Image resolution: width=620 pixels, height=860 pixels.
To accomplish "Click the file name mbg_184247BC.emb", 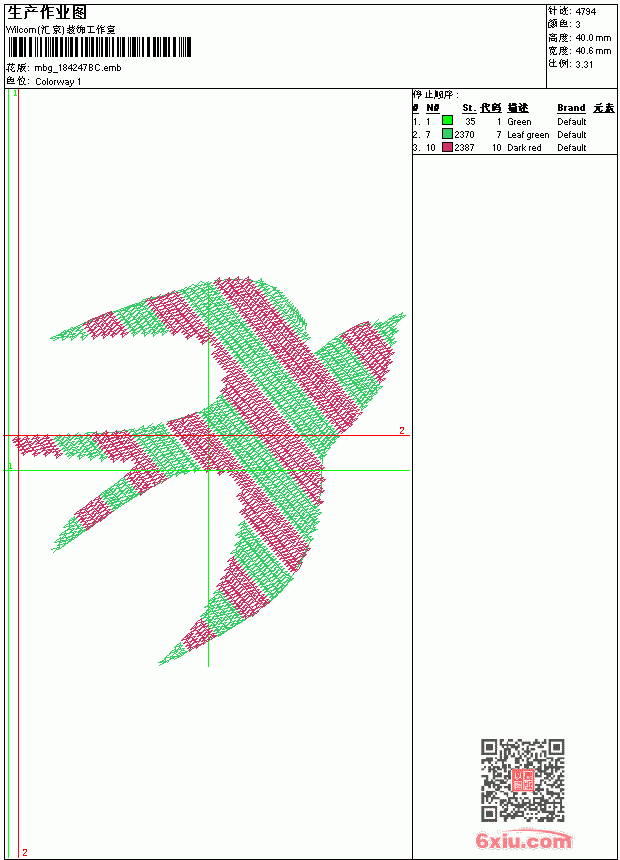I will [x=78, y=68].
